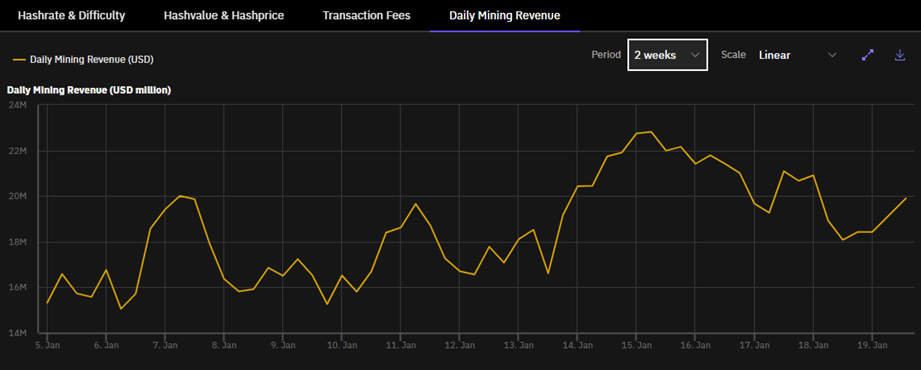Image resolution: width=921 pixels, height=370 pixels.
Task: Click the 10. Jan x-axis label
Action: pyautogui.click(x=341, y=345)
